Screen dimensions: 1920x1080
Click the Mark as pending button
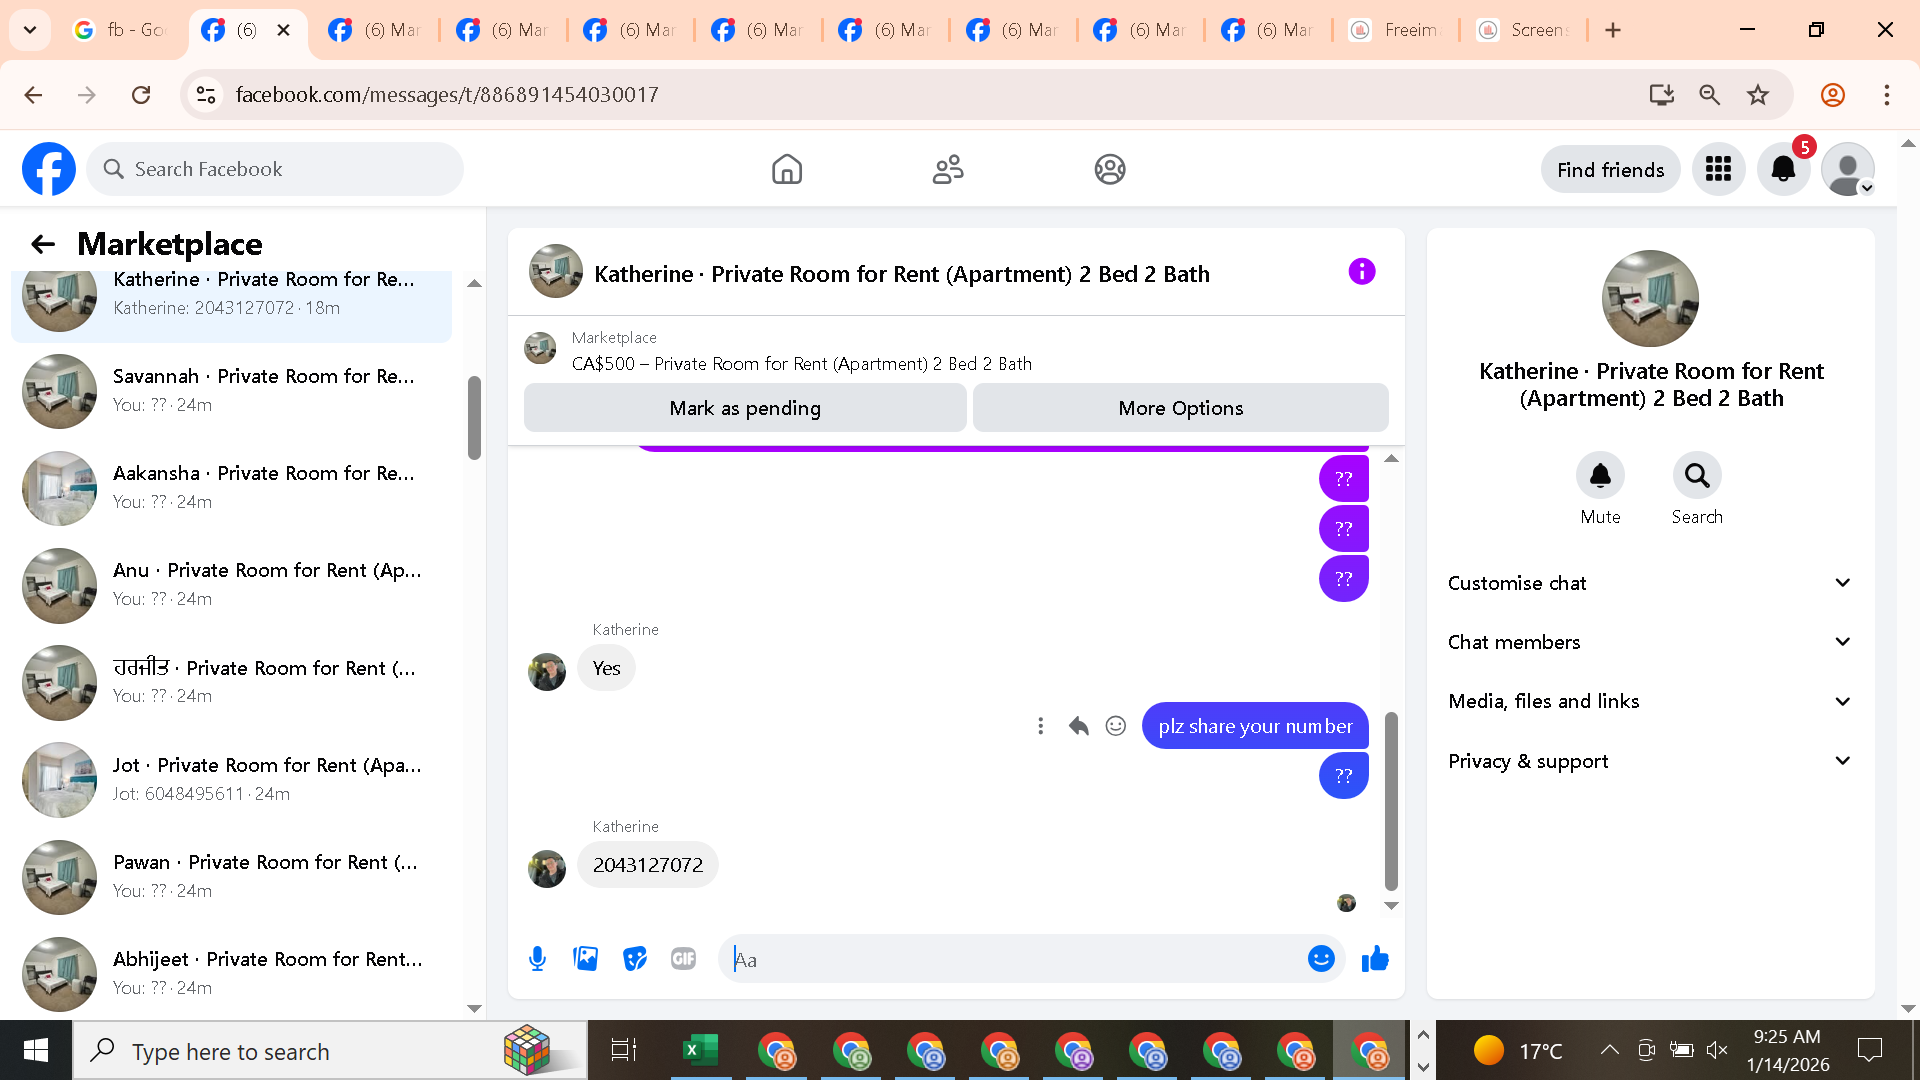744,408
